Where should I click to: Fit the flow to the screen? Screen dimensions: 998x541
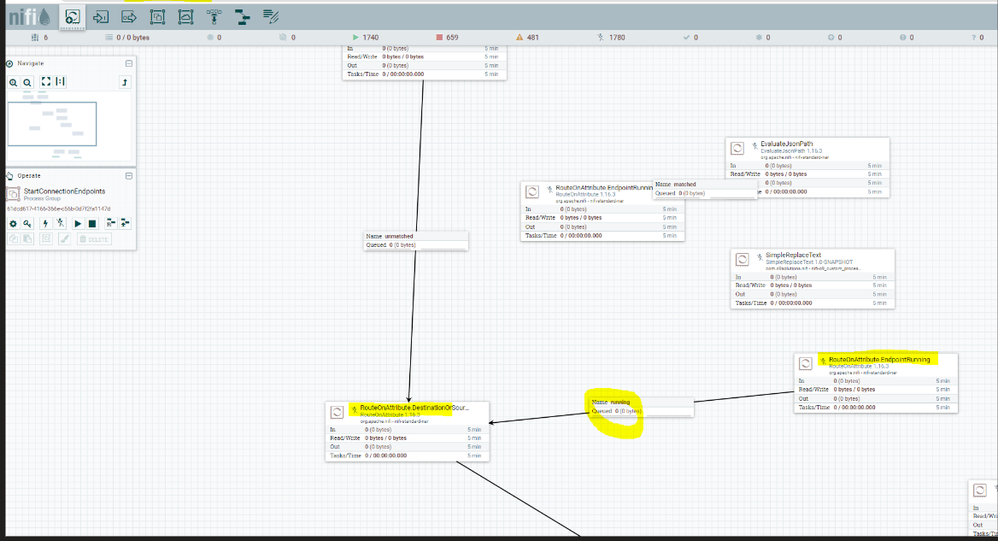pos(46,81)
